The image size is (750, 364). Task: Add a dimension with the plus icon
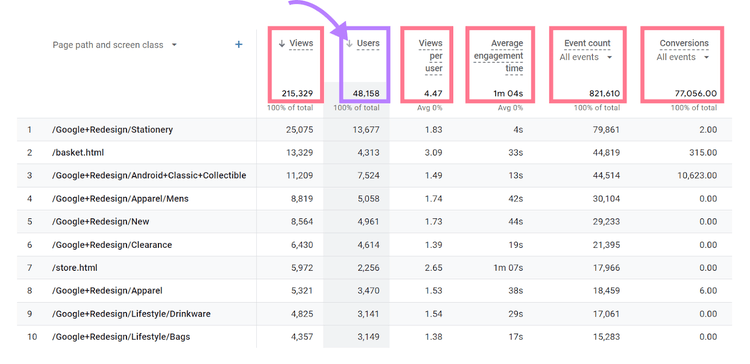[x=239, y=44]
